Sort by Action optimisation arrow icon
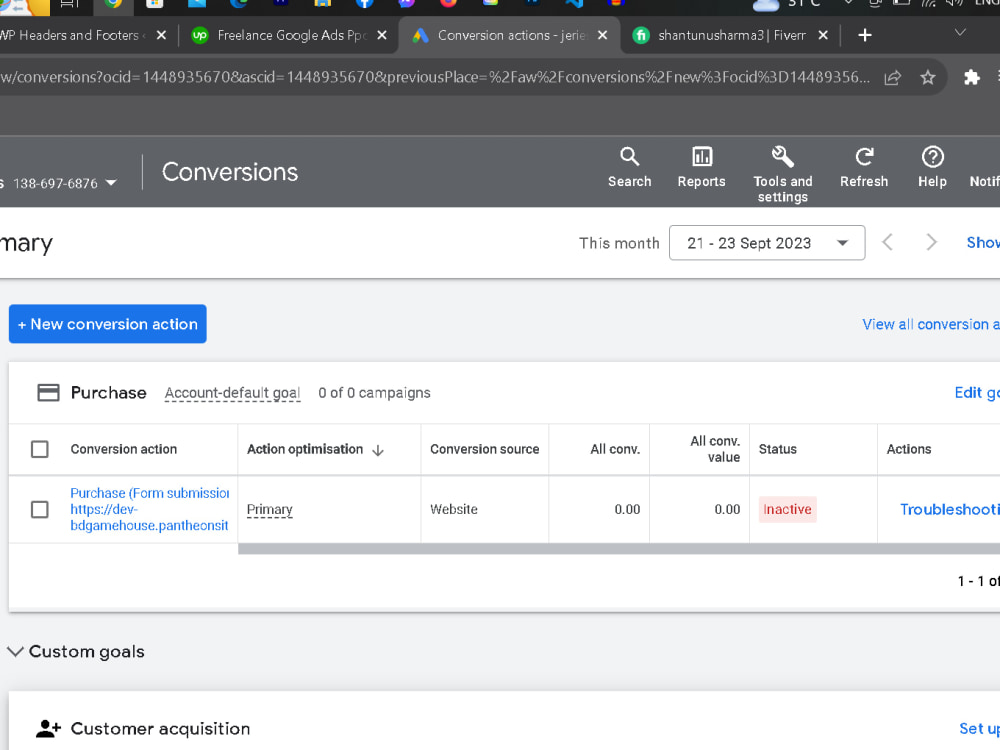 tap(378, 450)
